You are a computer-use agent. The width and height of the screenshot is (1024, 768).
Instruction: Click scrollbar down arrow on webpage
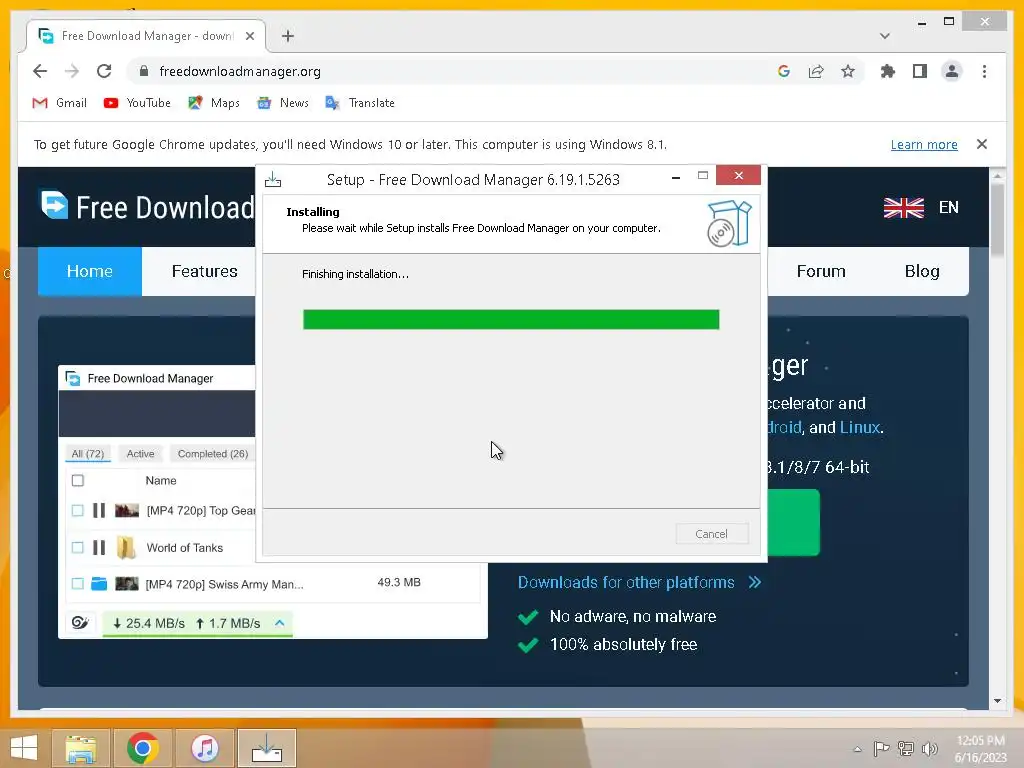(x=997, y=701)
